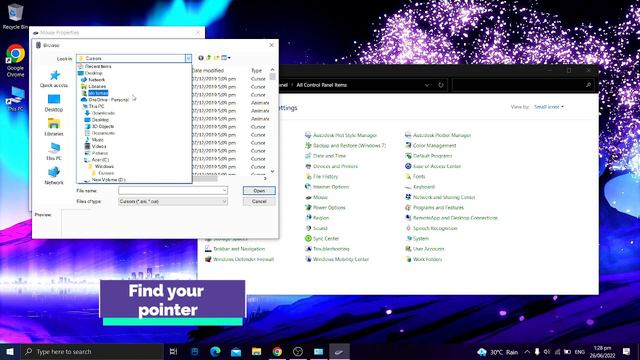Open the File name dropdown arrow
Image resolution: width=640 pixels, height=360 pixels.
click(224, 191)
